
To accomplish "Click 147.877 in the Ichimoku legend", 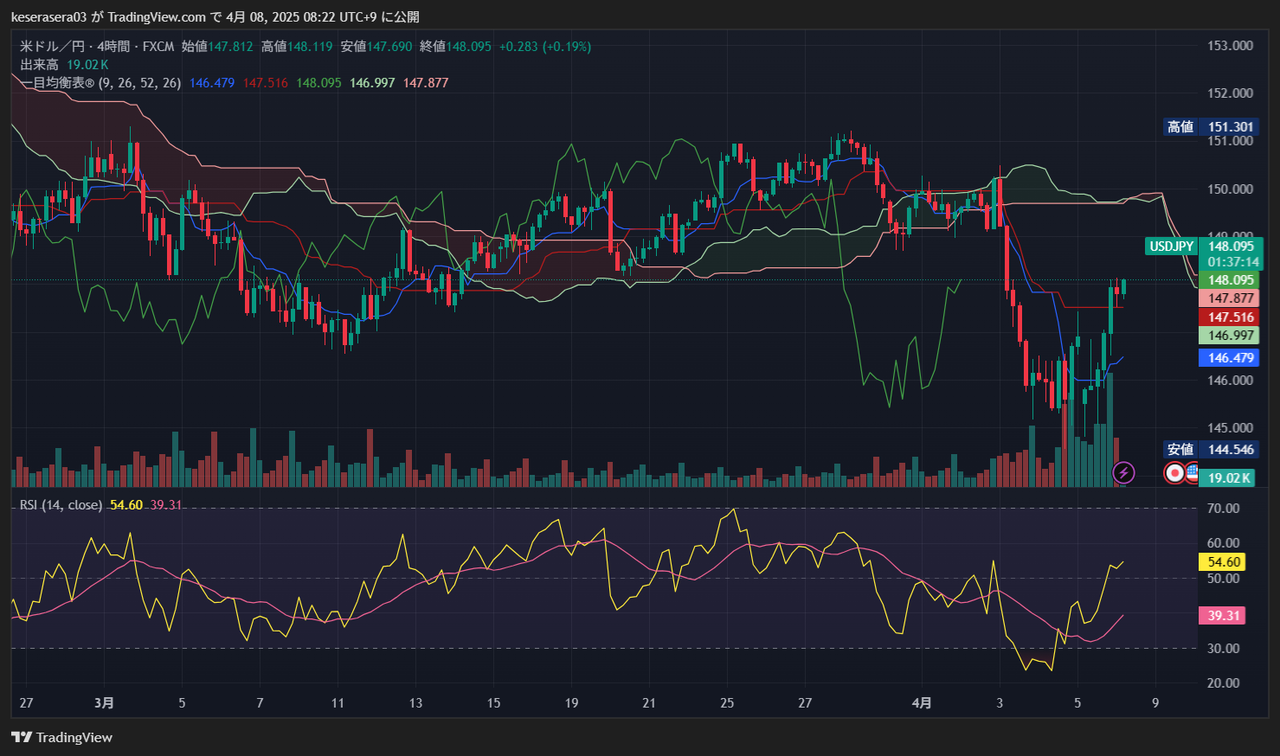I will point(426,83).
